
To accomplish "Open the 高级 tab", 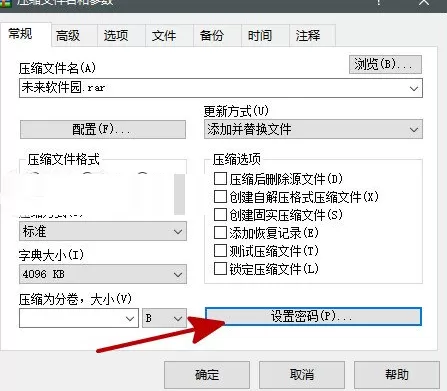I will 74,35.
